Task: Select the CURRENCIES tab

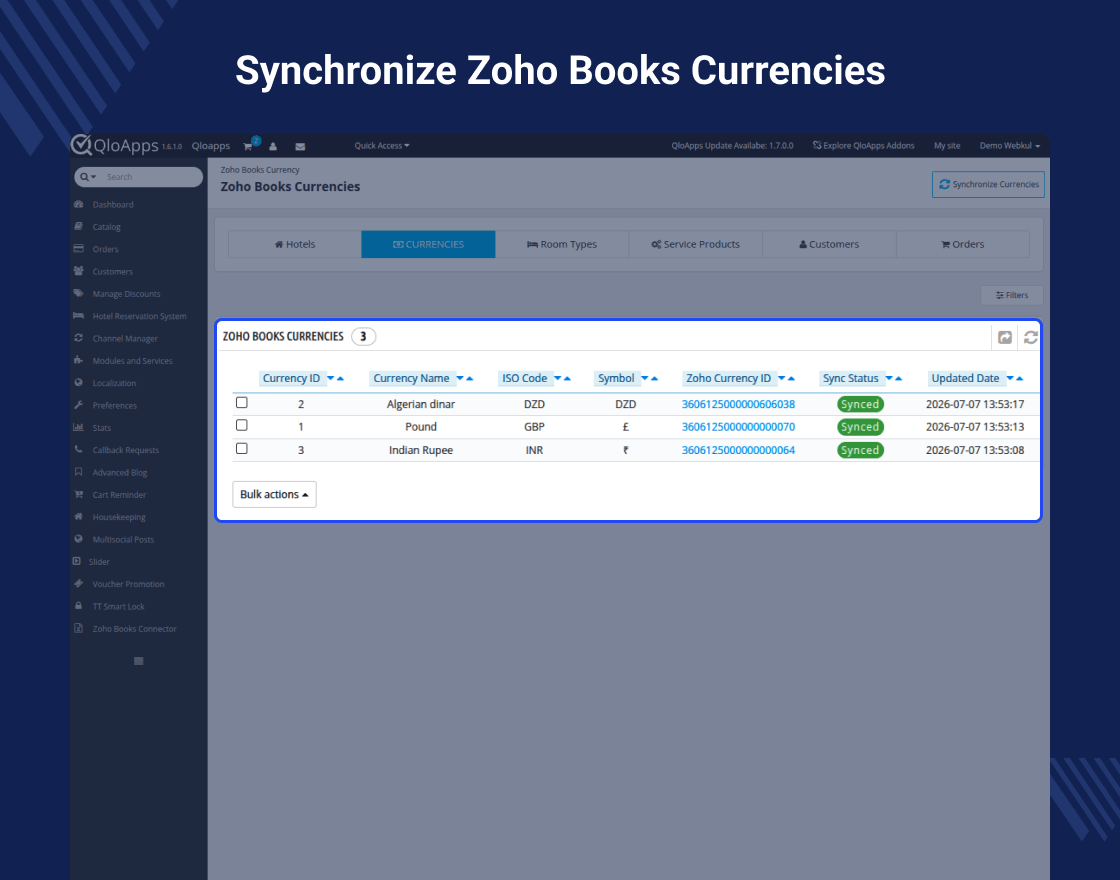Action: [x=429, y=244]
